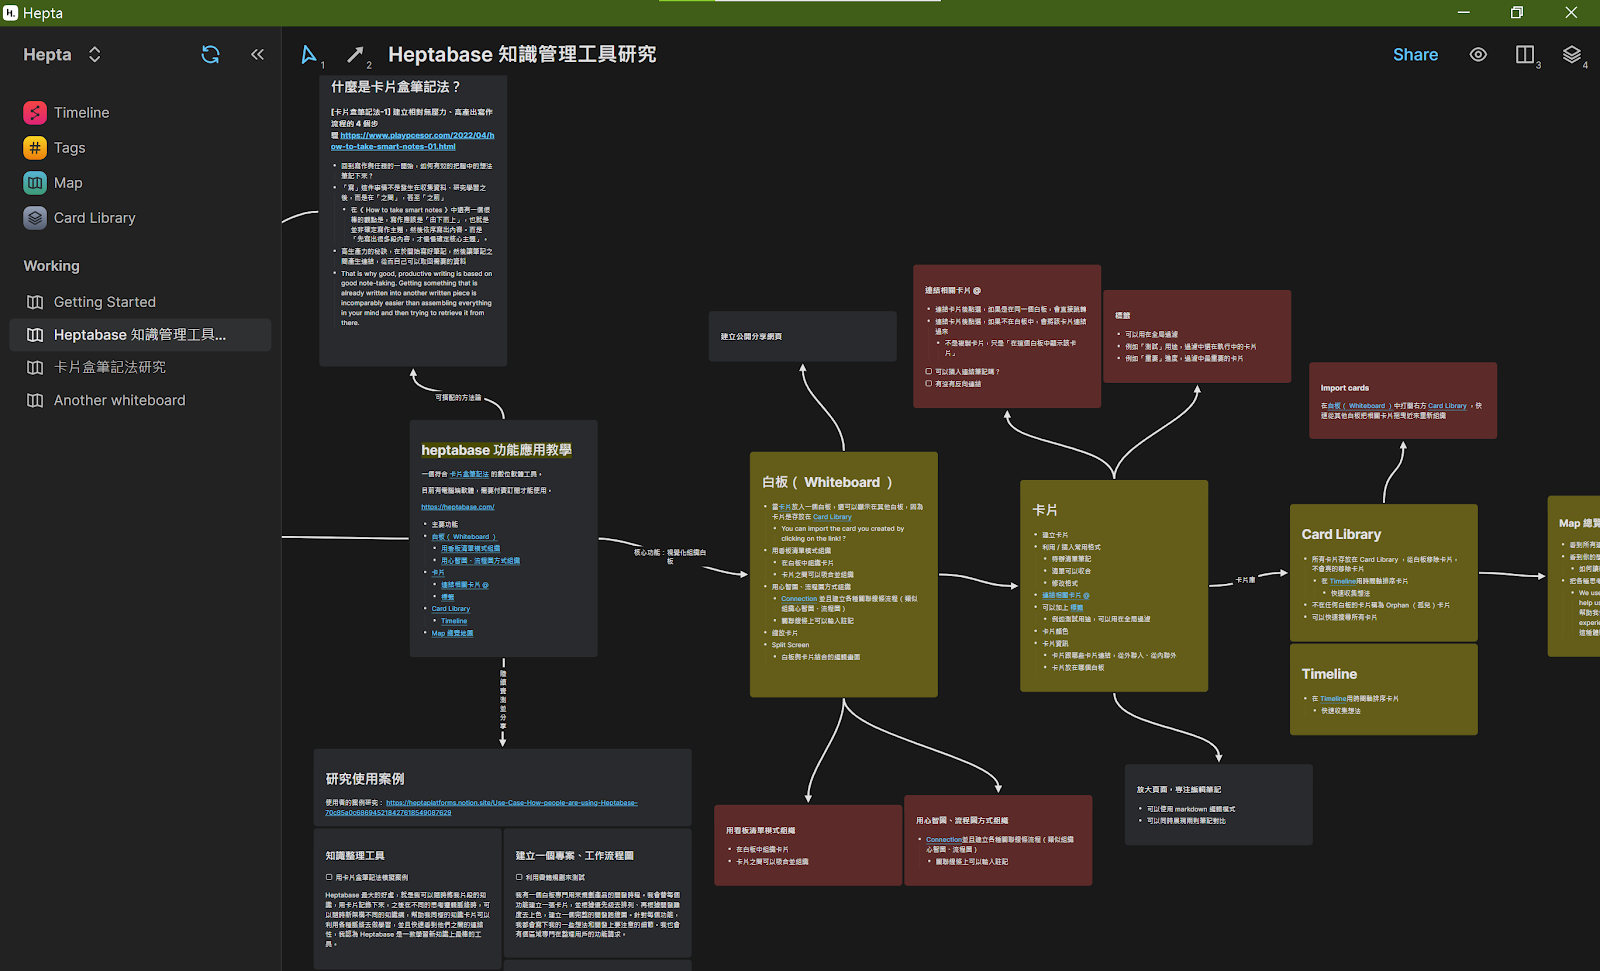Click the whiteboard icon beside Another whiteboard

point(35,400)
